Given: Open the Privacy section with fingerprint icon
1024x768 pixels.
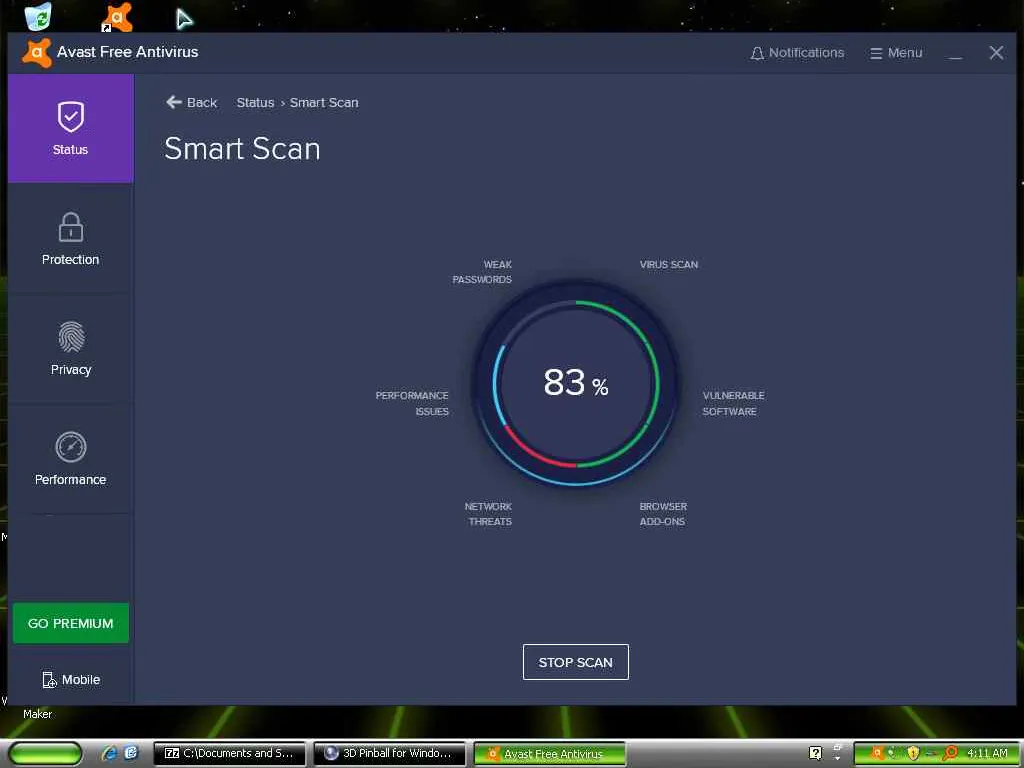Looking at the screenshot, I should [x=71, y=348].
